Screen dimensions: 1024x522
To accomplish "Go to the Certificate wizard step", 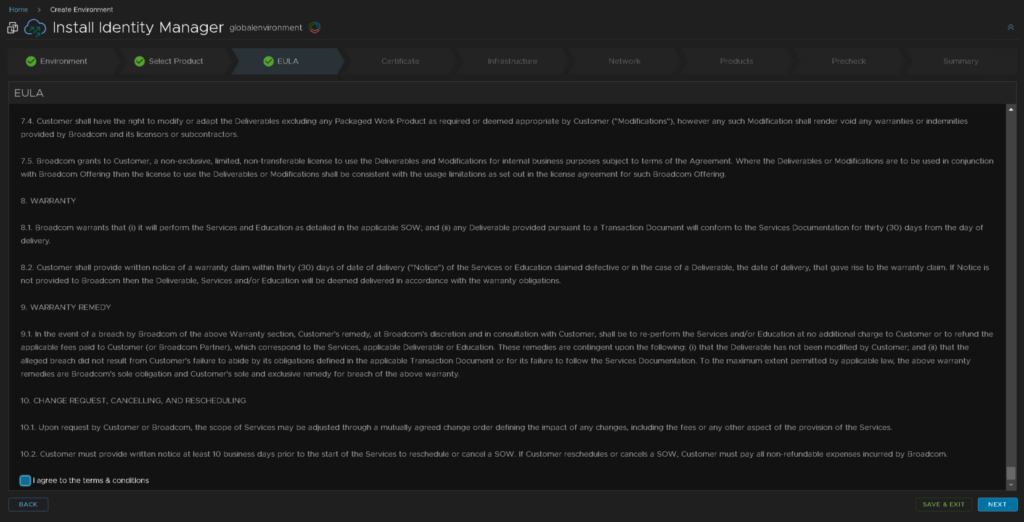I will click(x=400, y=61).
